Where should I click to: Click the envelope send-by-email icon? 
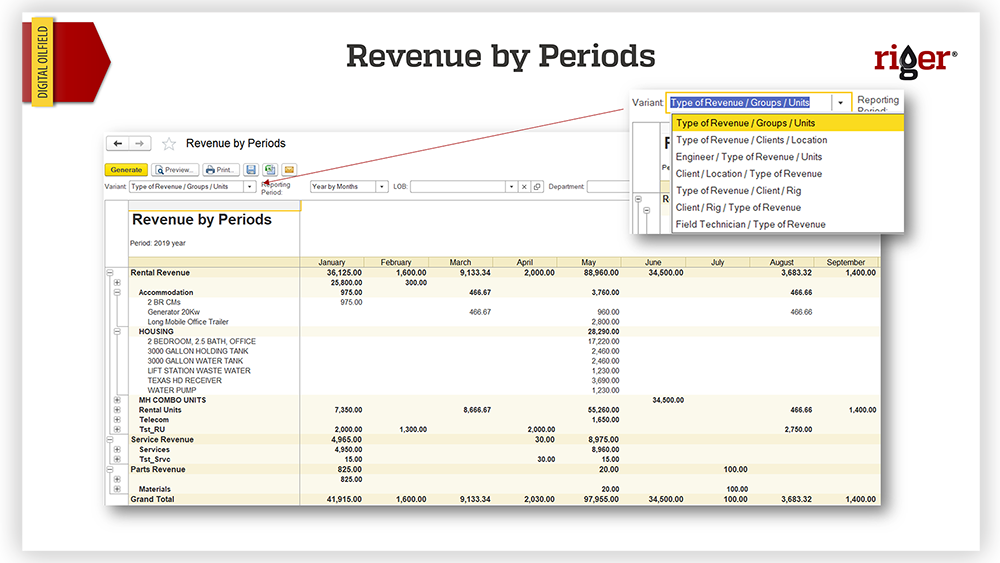(289, 170)
